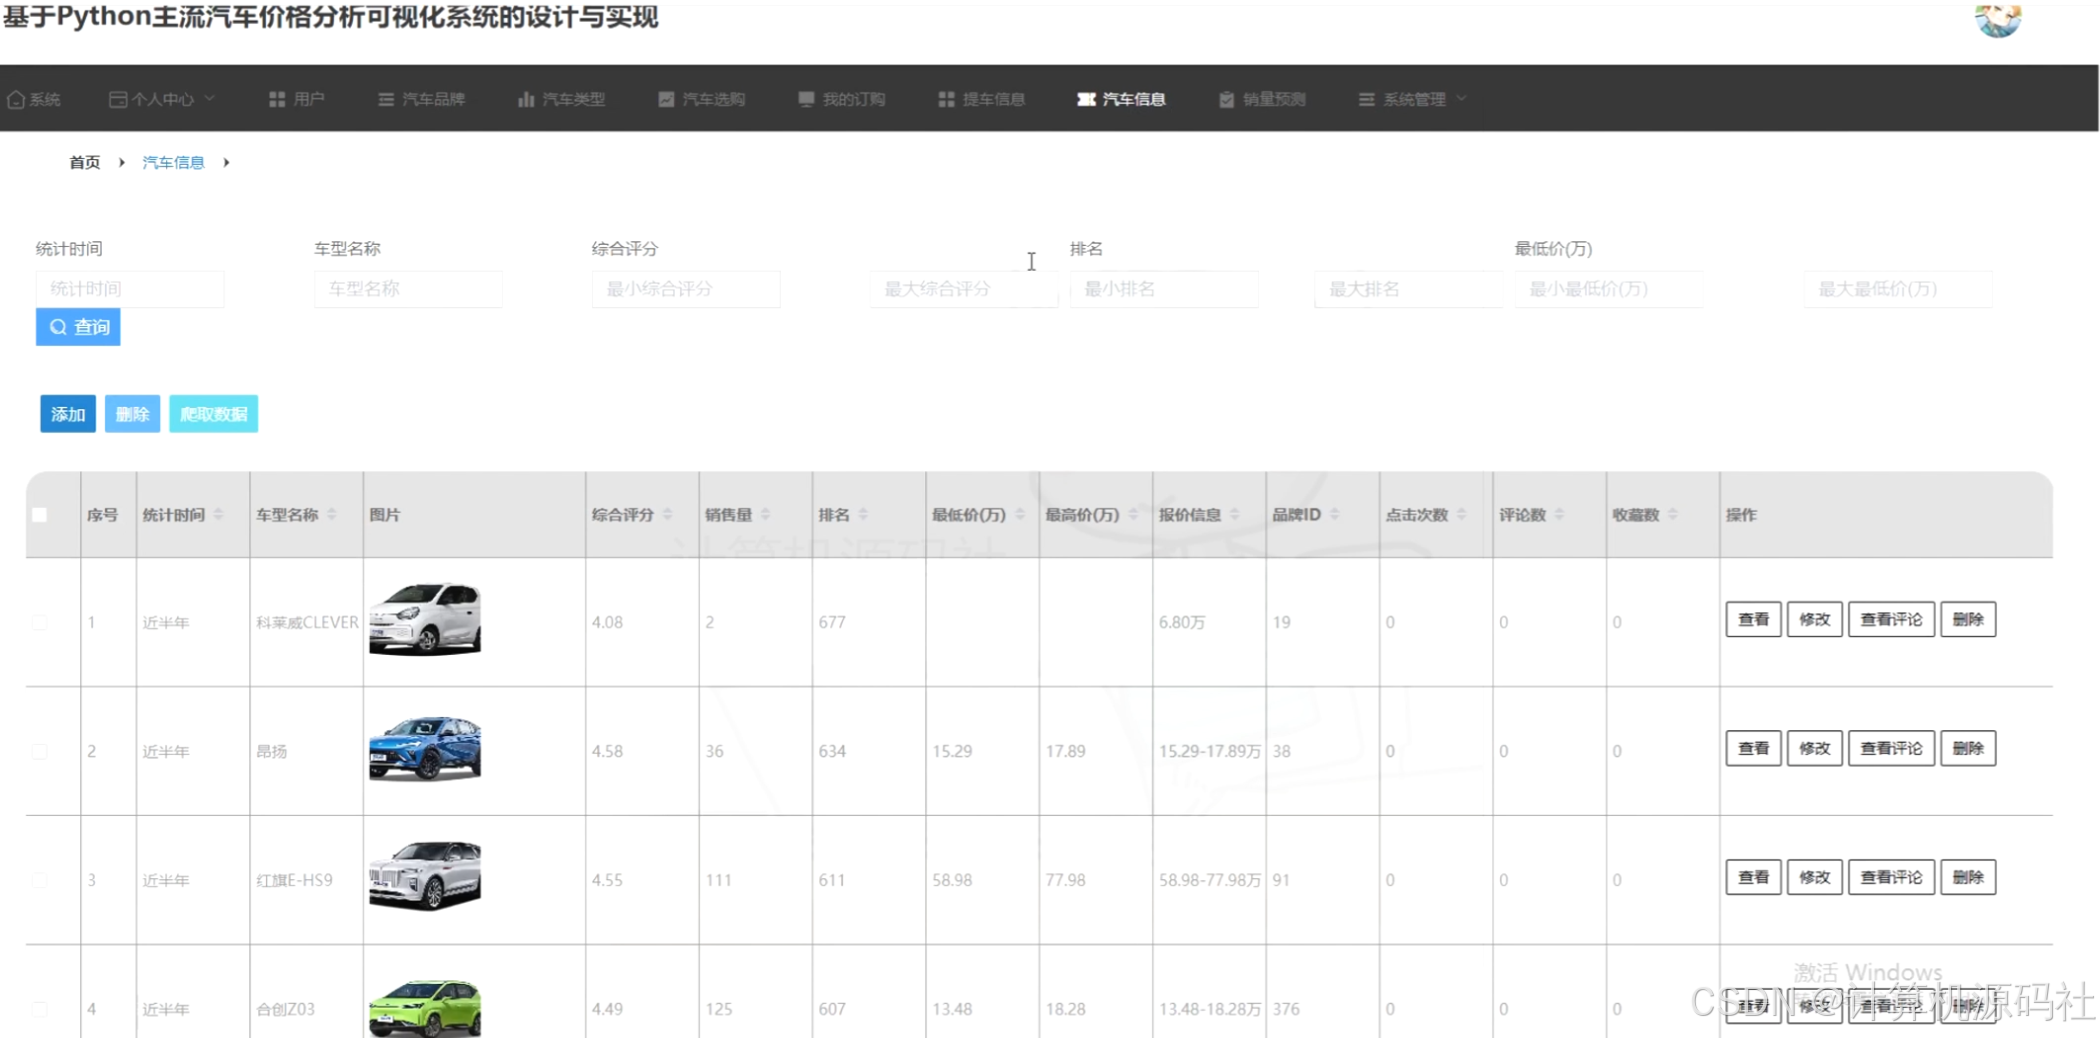Click the 汽车选购 check icon
The width and height of the screenshot is (2100, 1038).
(x=666, y=99)
